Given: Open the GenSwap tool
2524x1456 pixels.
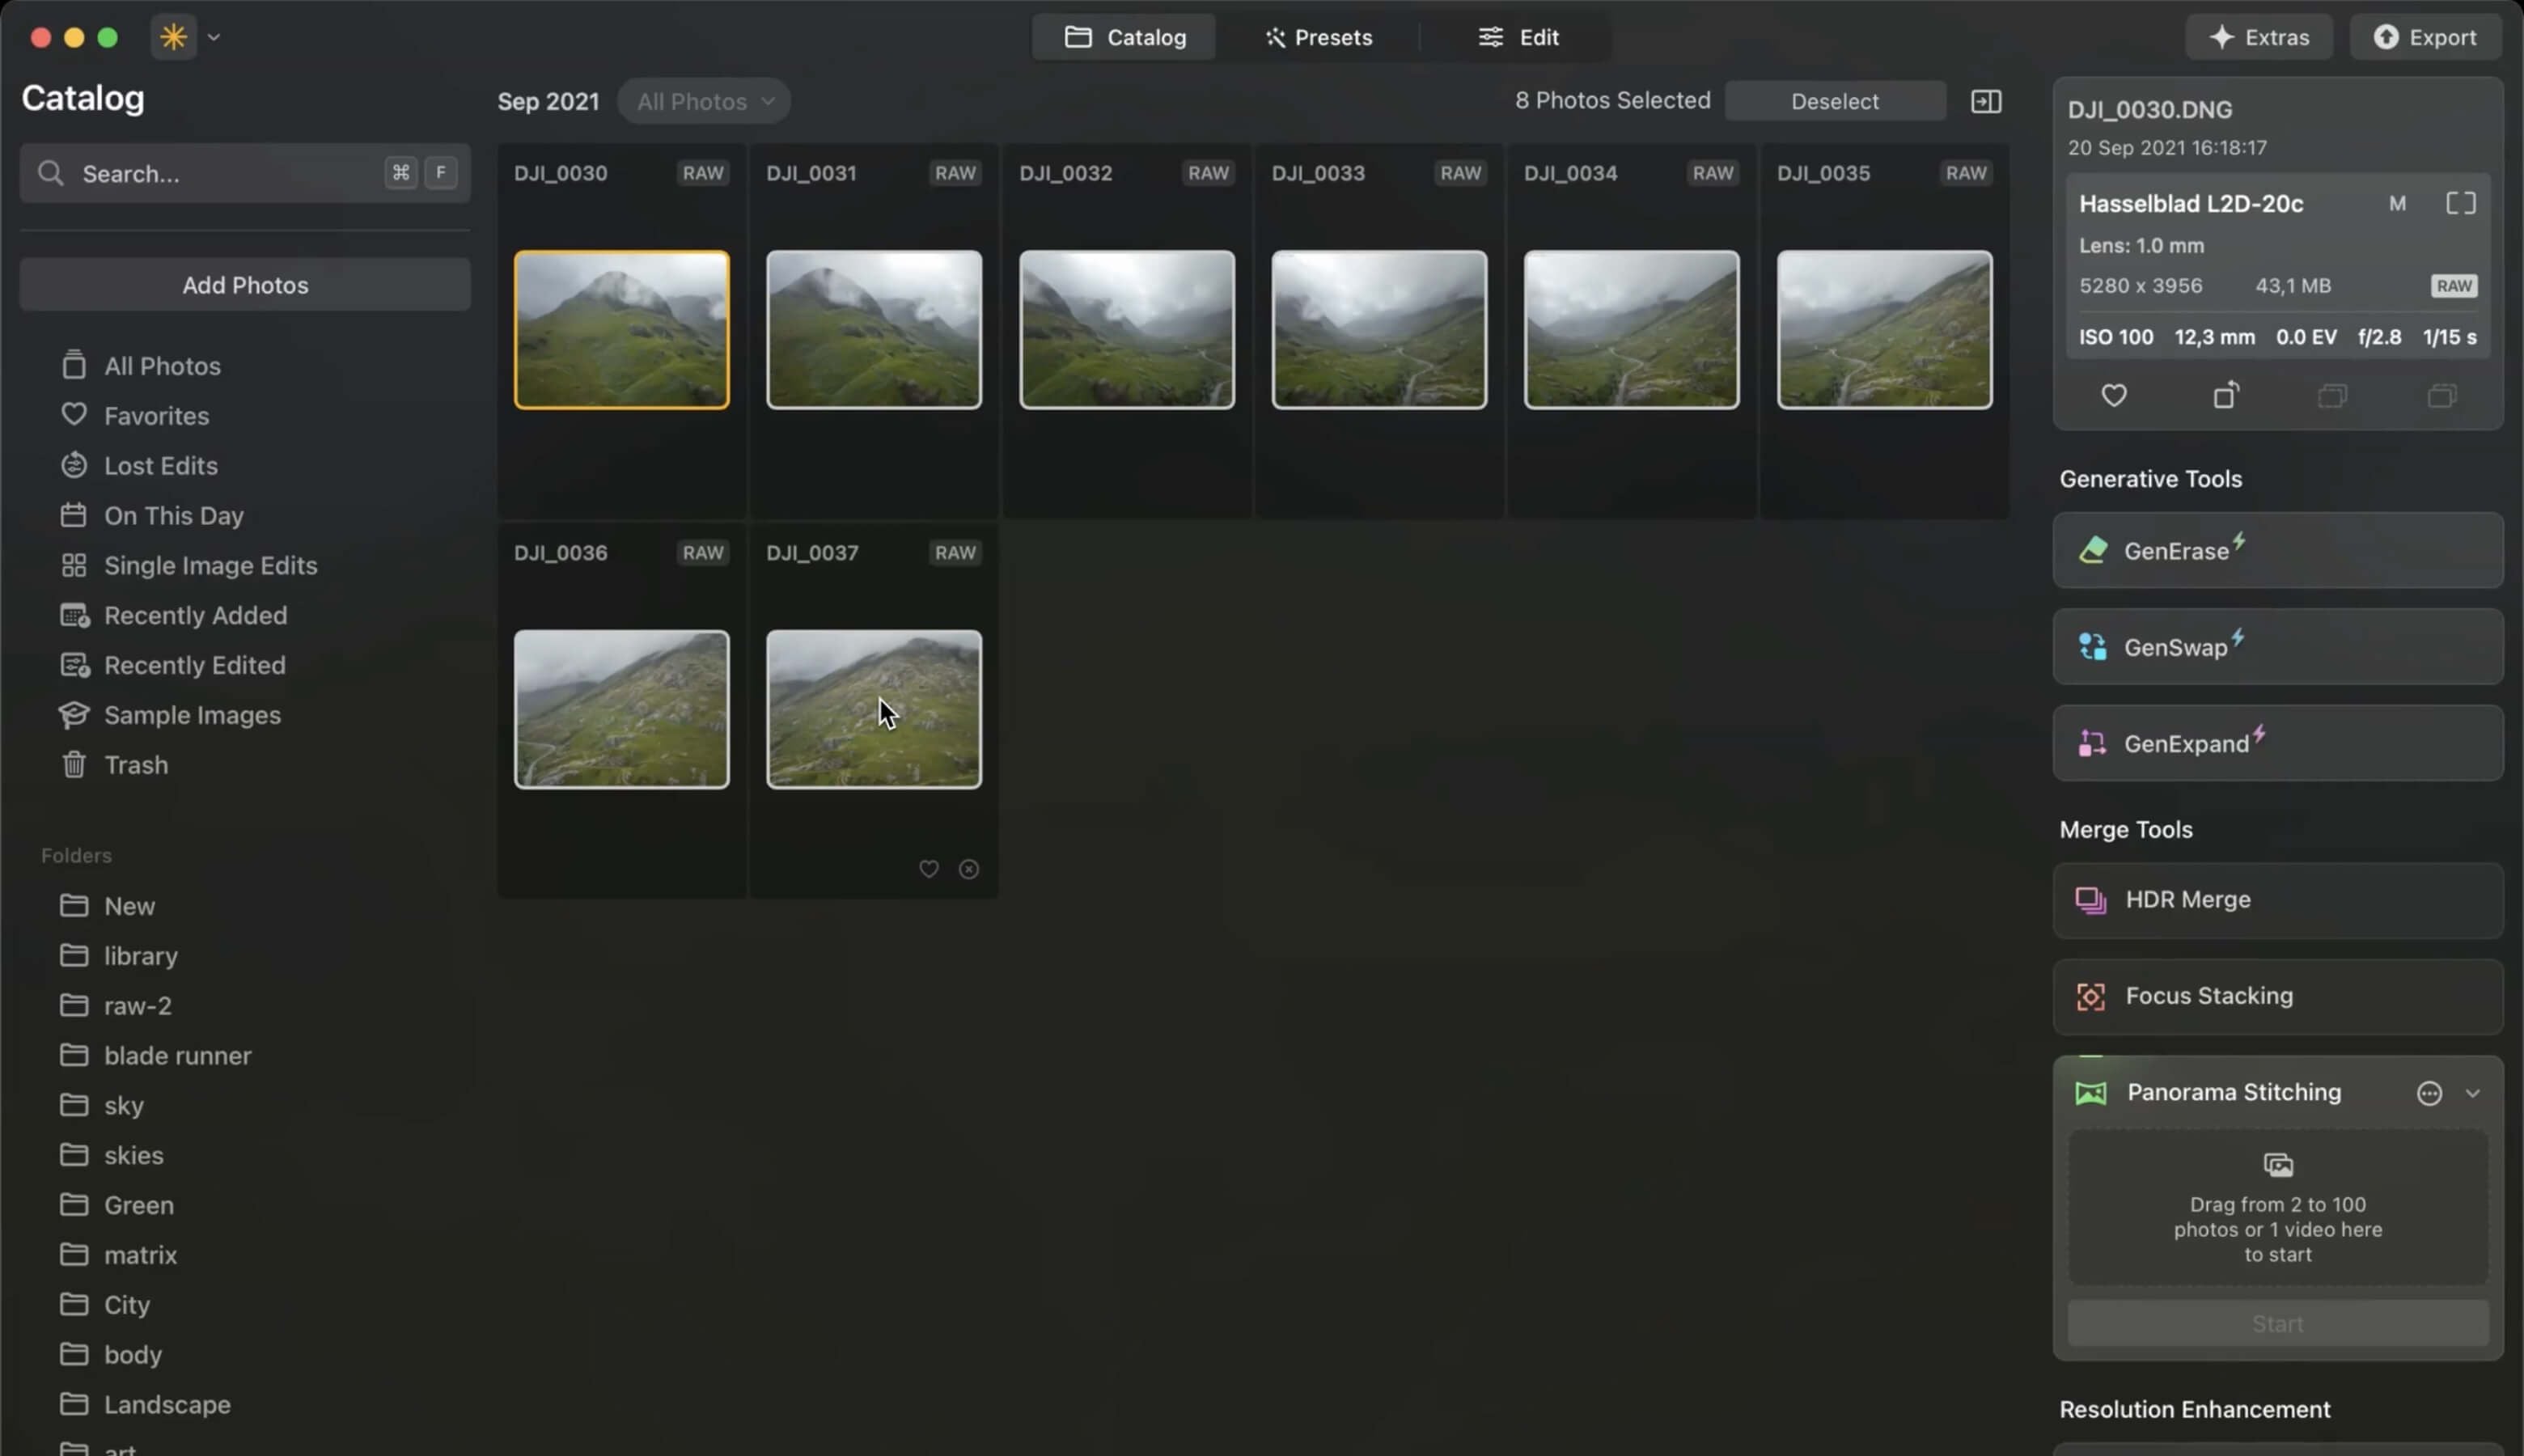Looking at the screenshot, I should [x=2277, y=647].
